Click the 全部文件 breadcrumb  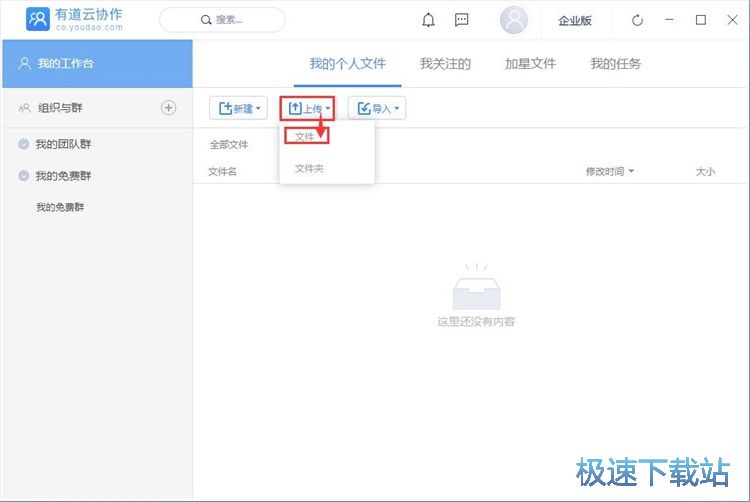click(x=229, y=145)
